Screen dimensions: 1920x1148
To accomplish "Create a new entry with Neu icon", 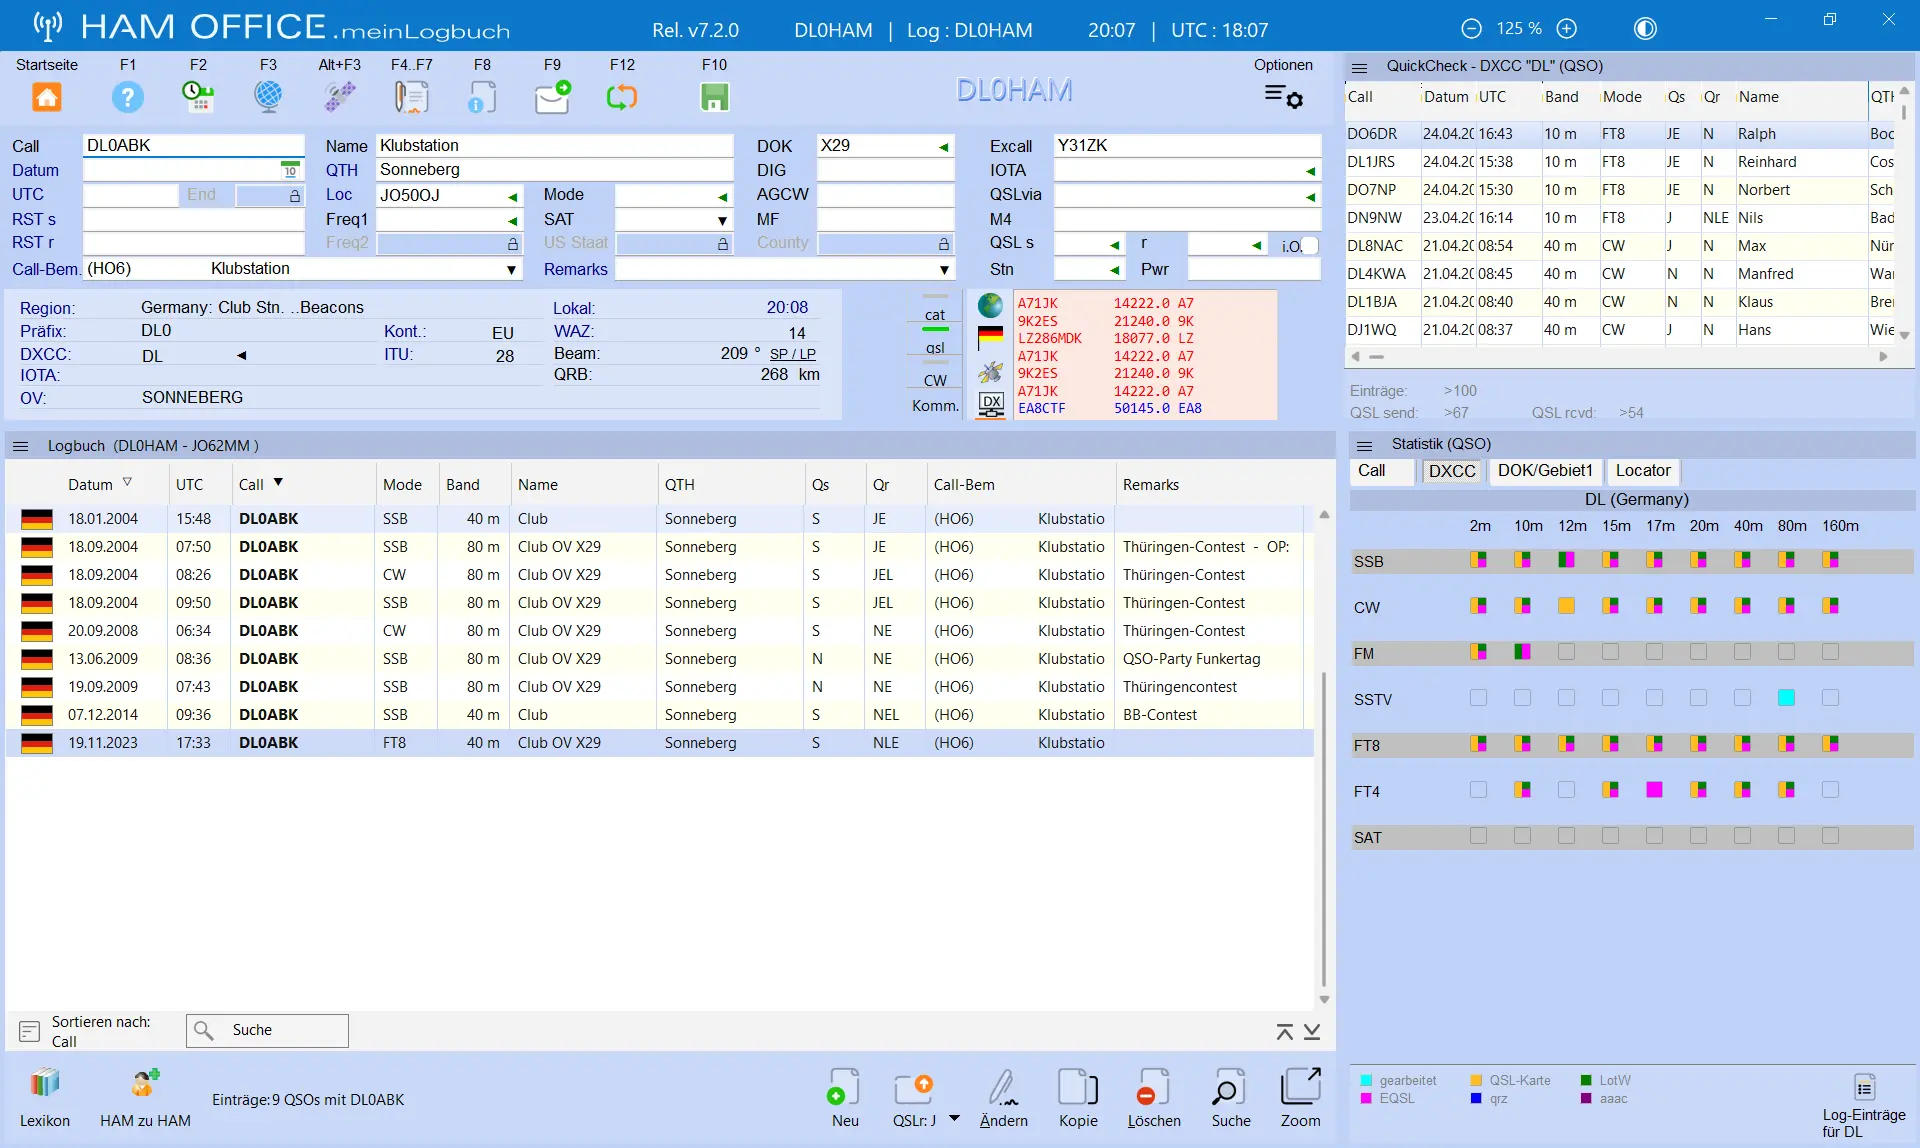I will coord(844,1088).
